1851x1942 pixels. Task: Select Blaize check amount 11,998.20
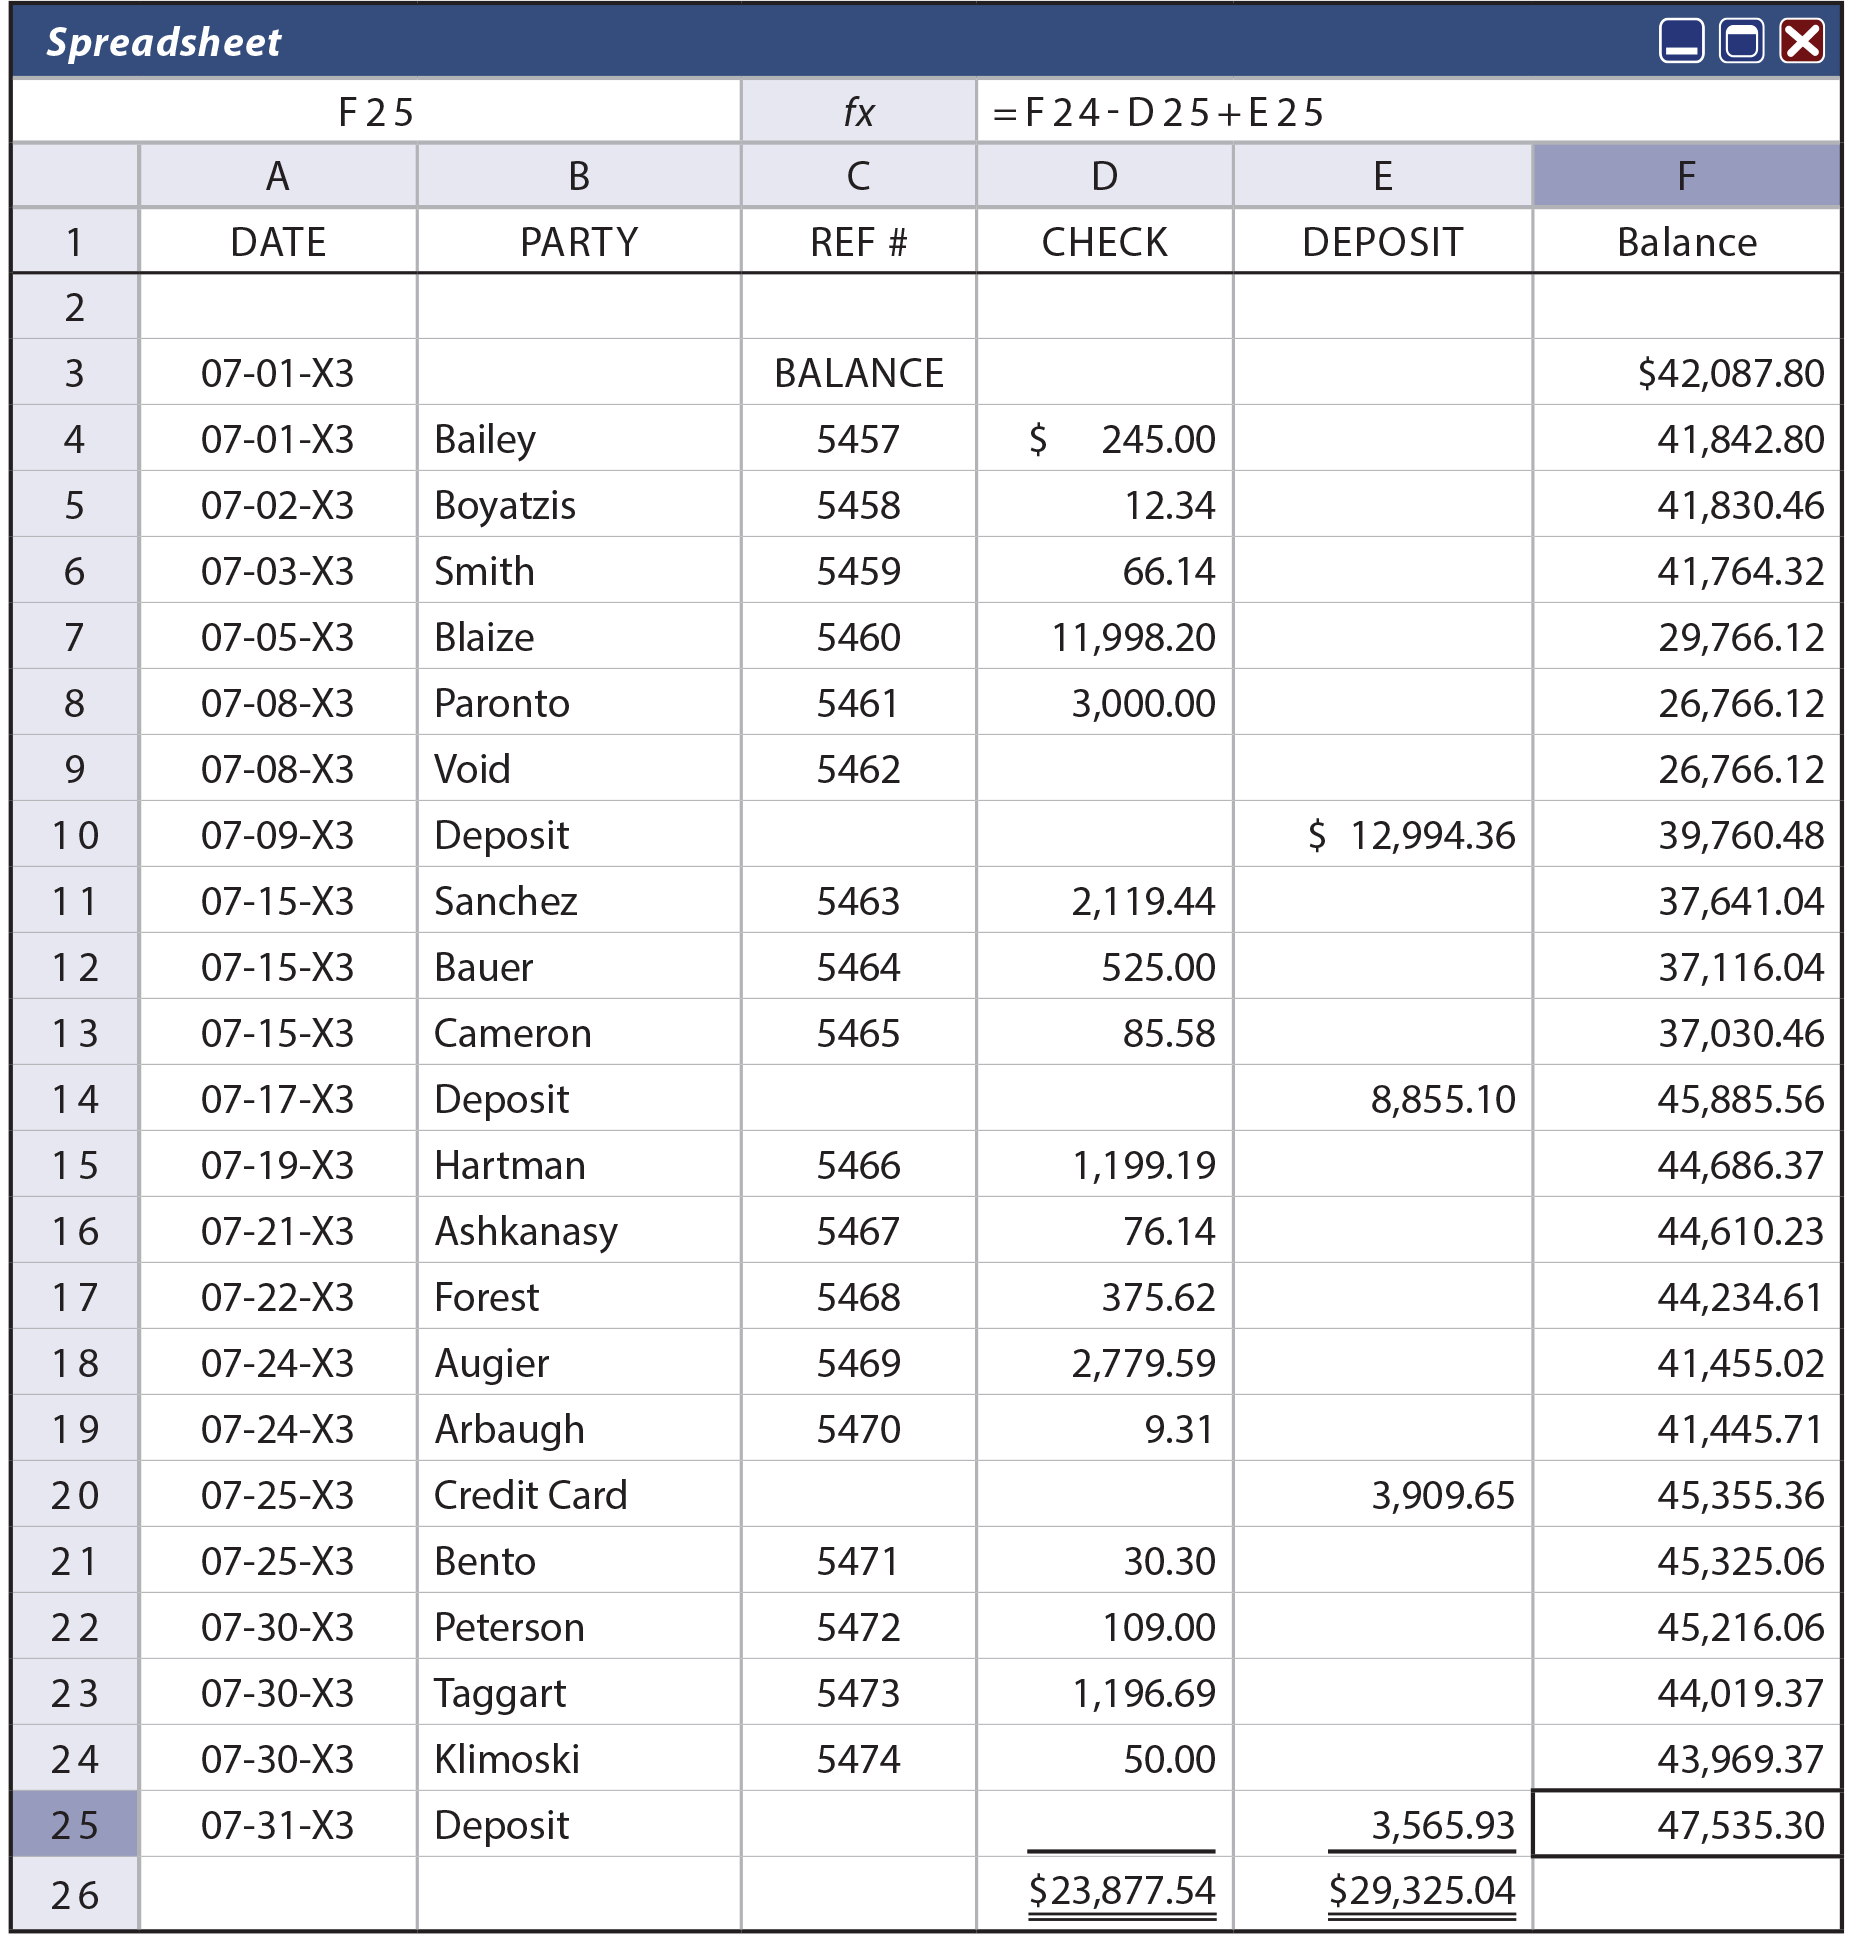pos(1105,636)
